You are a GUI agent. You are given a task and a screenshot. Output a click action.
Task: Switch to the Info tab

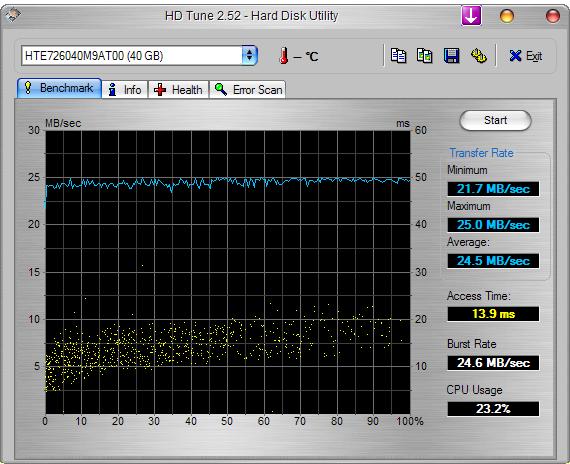tap(125, 89)
